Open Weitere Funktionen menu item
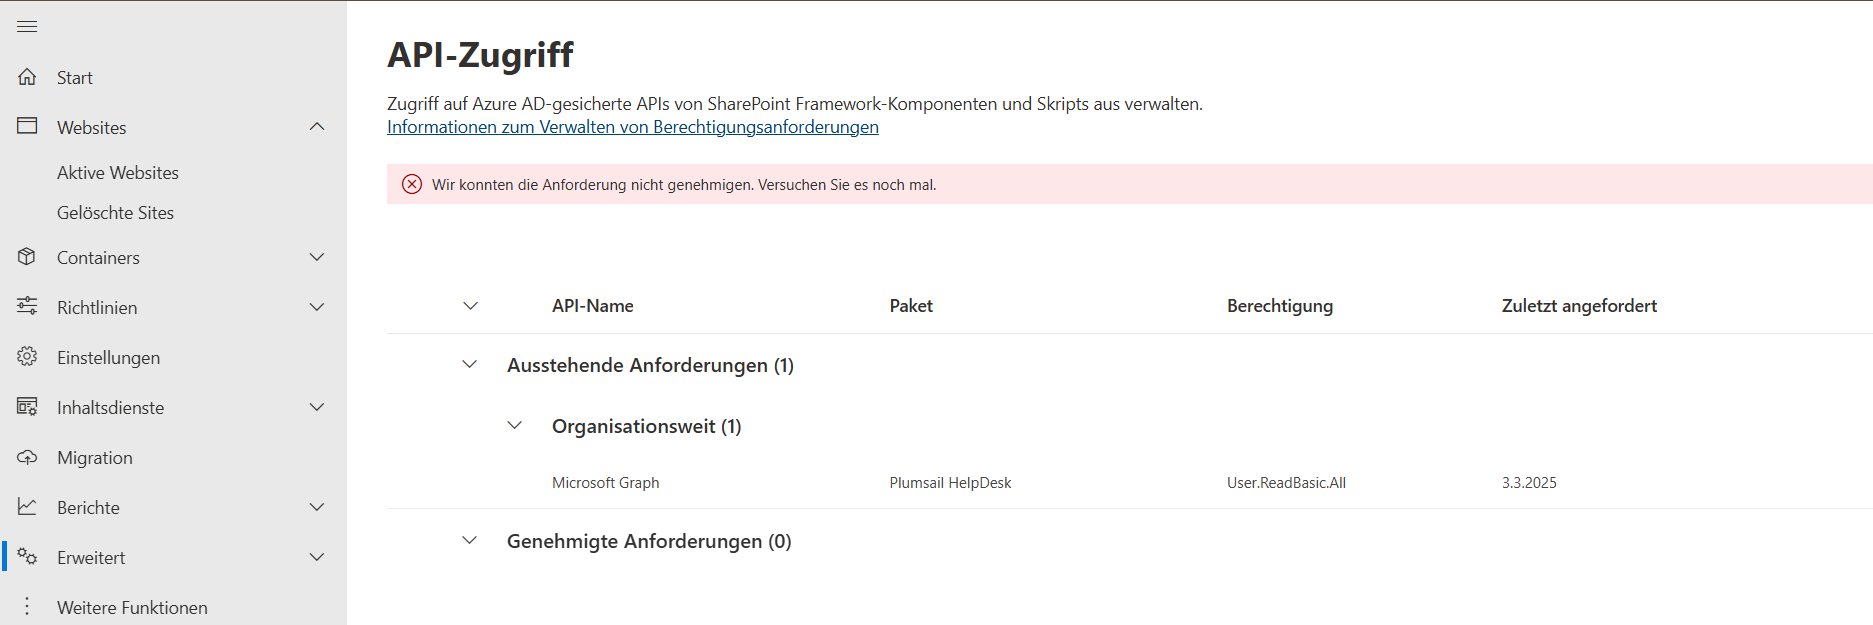Screen dimensions: 1873x625 coord(132,607)
